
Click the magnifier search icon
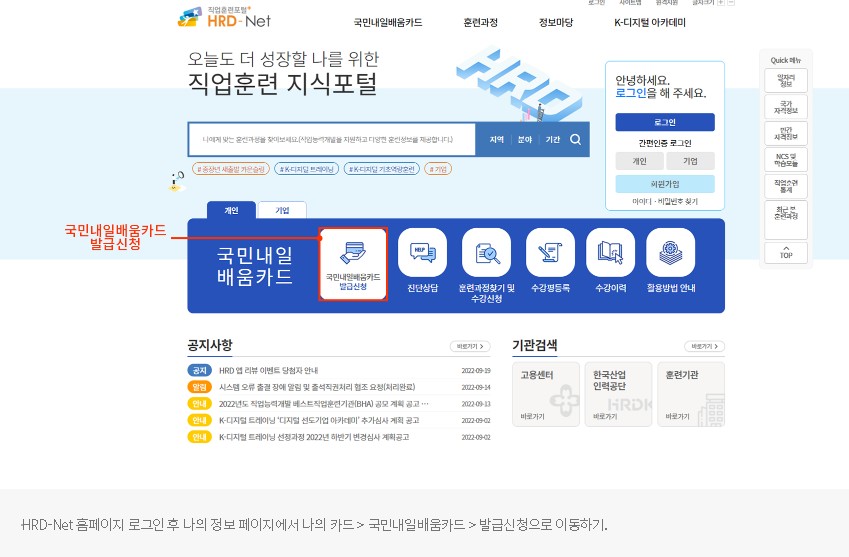(x=575, y=140)
